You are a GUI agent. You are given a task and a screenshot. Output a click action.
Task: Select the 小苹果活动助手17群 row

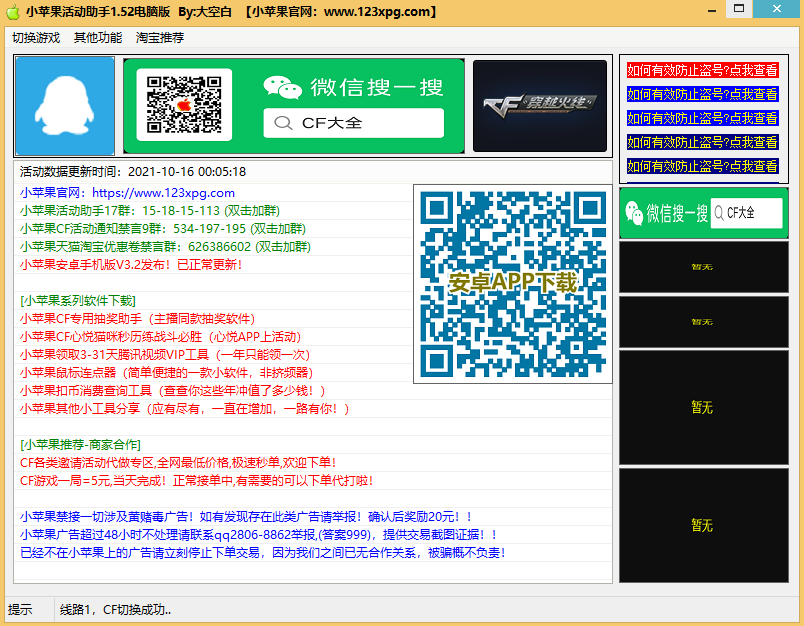pos(150,211)
